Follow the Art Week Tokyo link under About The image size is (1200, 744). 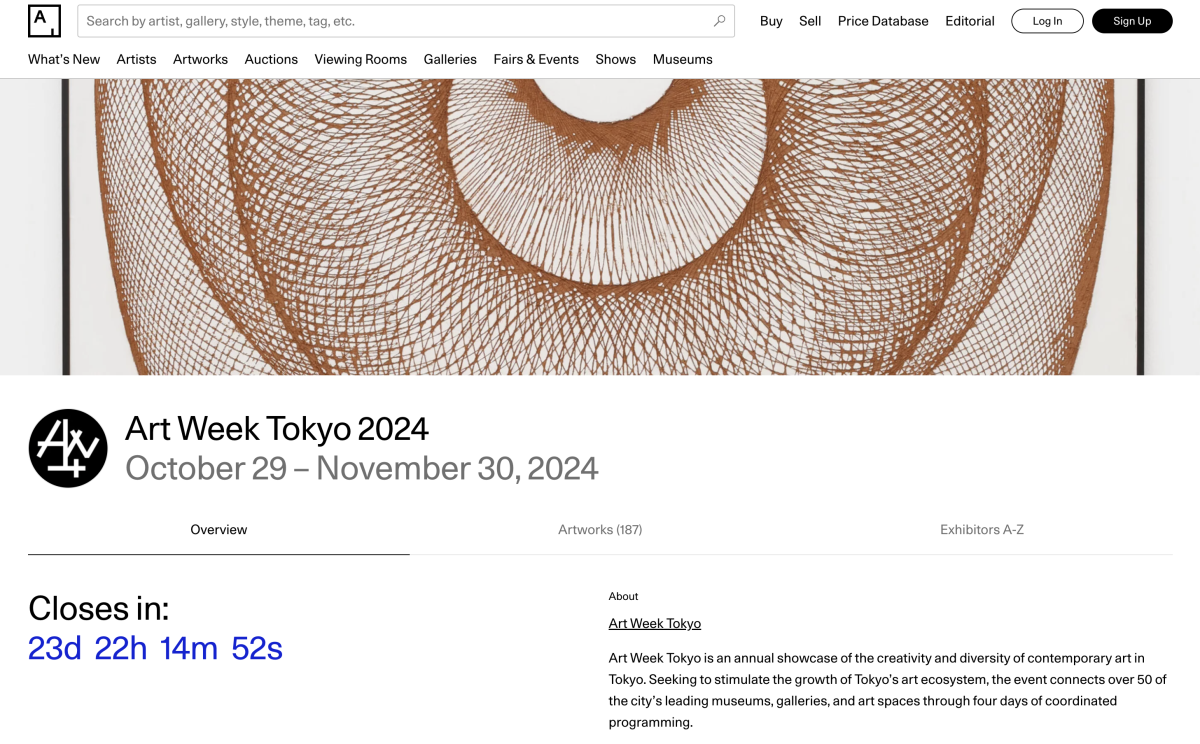point(654,624)
